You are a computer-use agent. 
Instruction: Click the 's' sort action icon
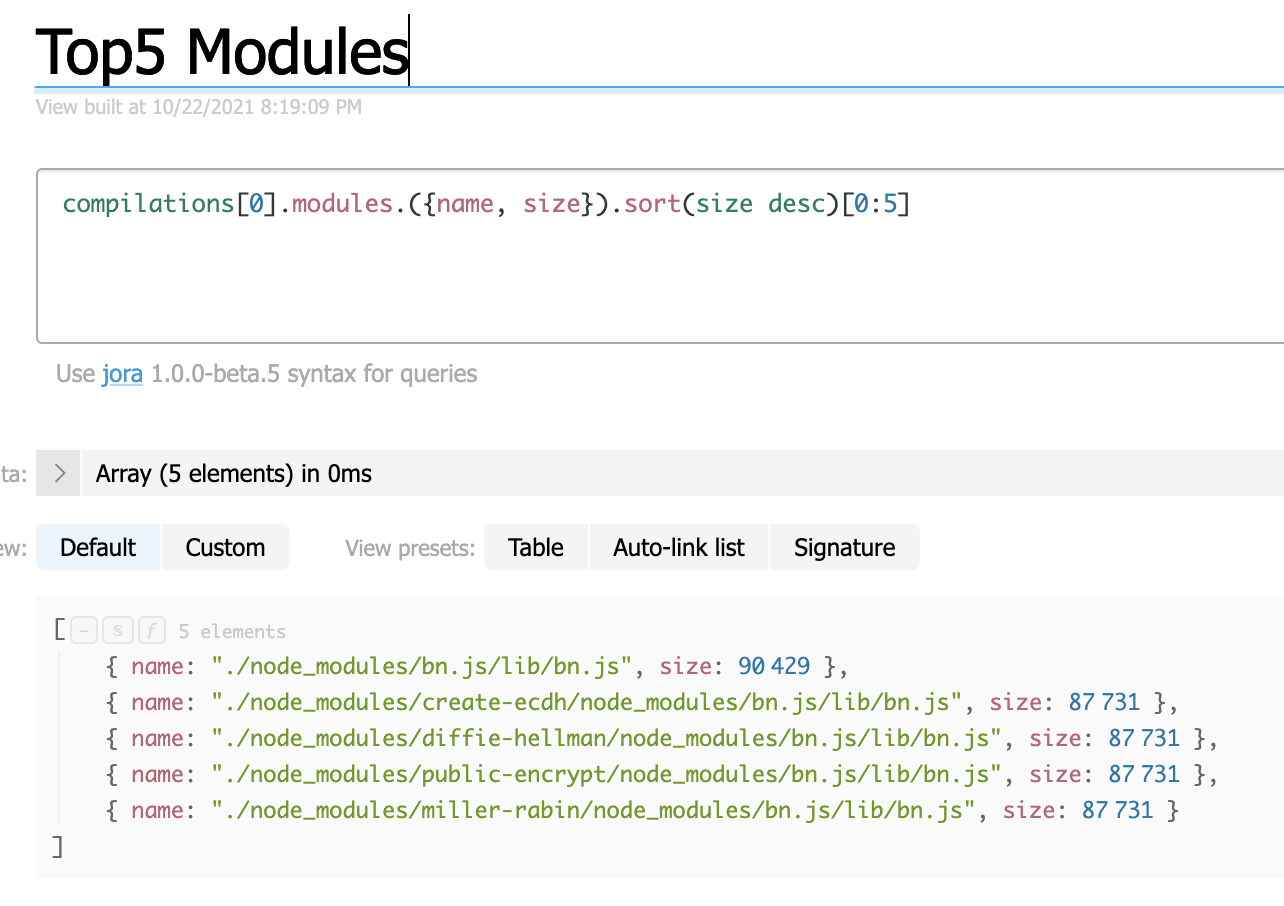(118, 631)
